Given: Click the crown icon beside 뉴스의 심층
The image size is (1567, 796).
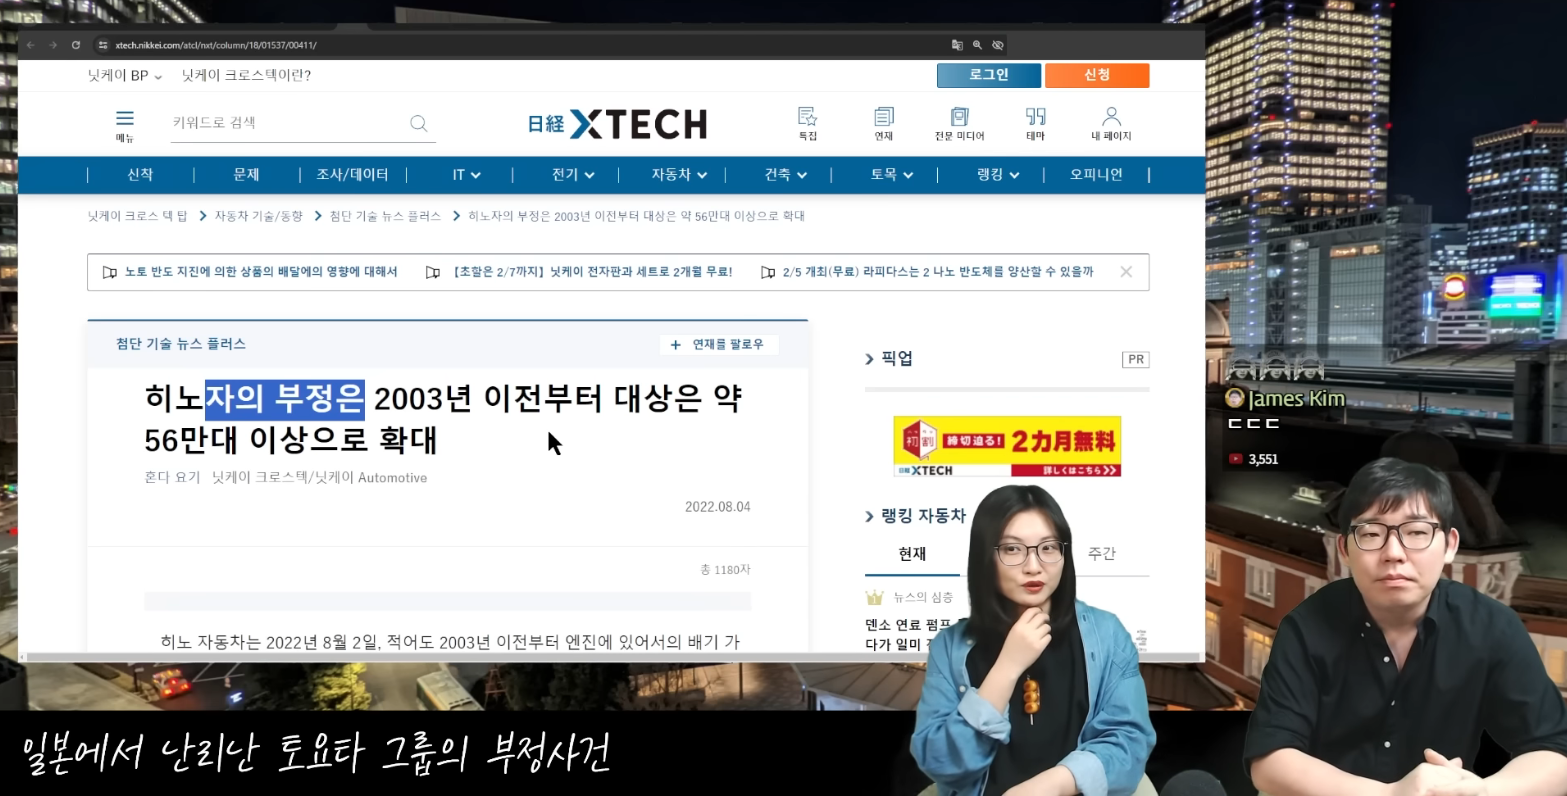Looking at the screenshot, I should coord(876,597).
